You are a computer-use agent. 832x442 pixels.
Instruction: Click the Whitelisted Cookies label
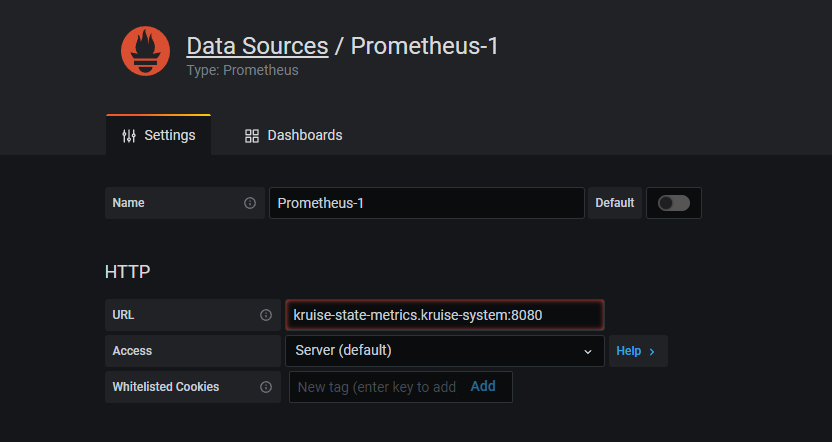pos(166,387)
